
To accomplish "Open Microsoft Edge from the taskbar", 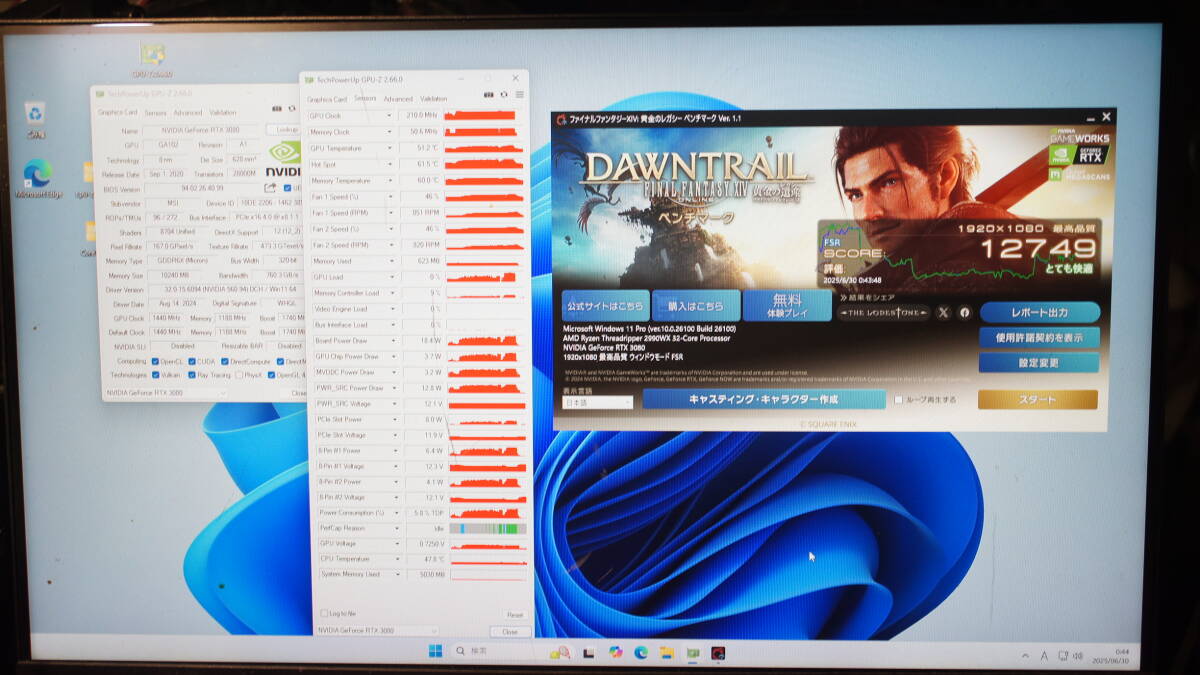I will click(x=640, y=652).
